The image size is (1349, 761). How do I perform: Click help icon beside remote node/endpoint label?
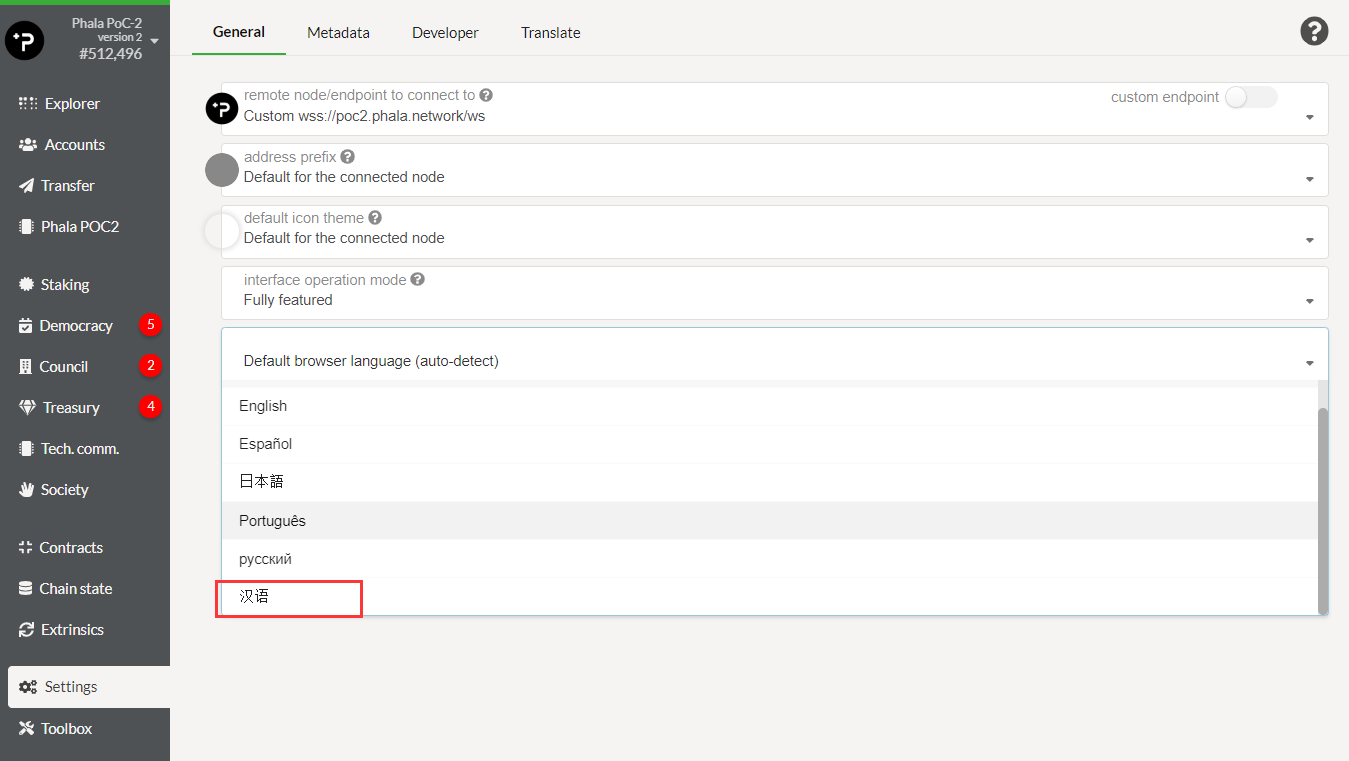(x=486, y=95)
